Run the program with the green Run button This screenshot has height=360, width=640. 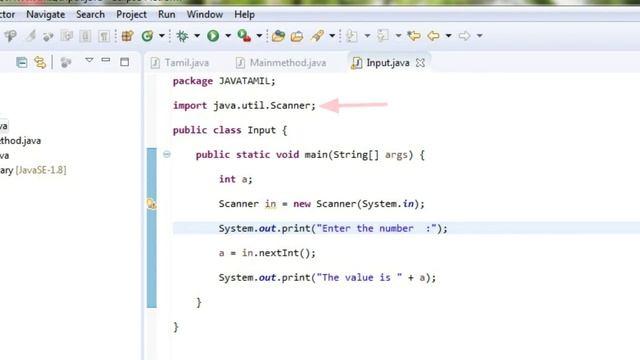click(213, 36)
